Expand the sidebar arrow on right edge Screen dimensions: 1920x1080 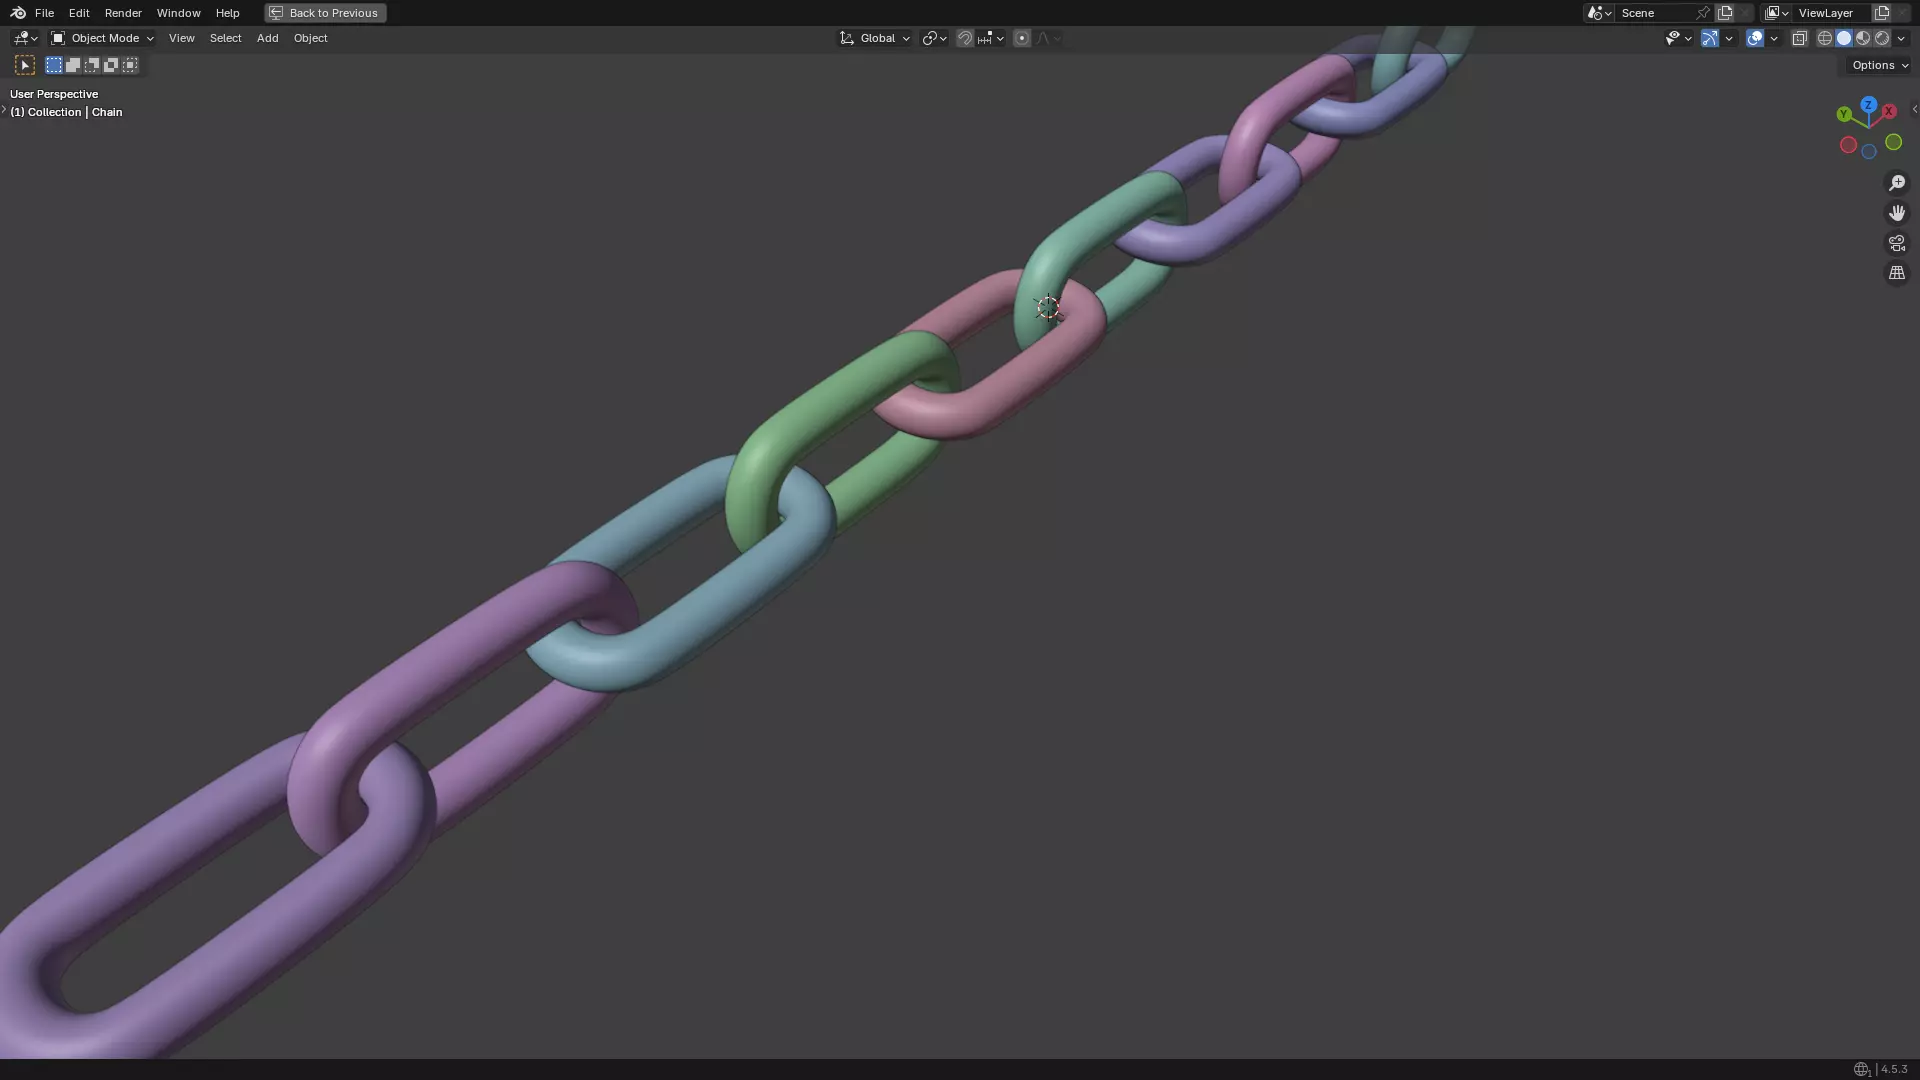tap(1914, 110)
